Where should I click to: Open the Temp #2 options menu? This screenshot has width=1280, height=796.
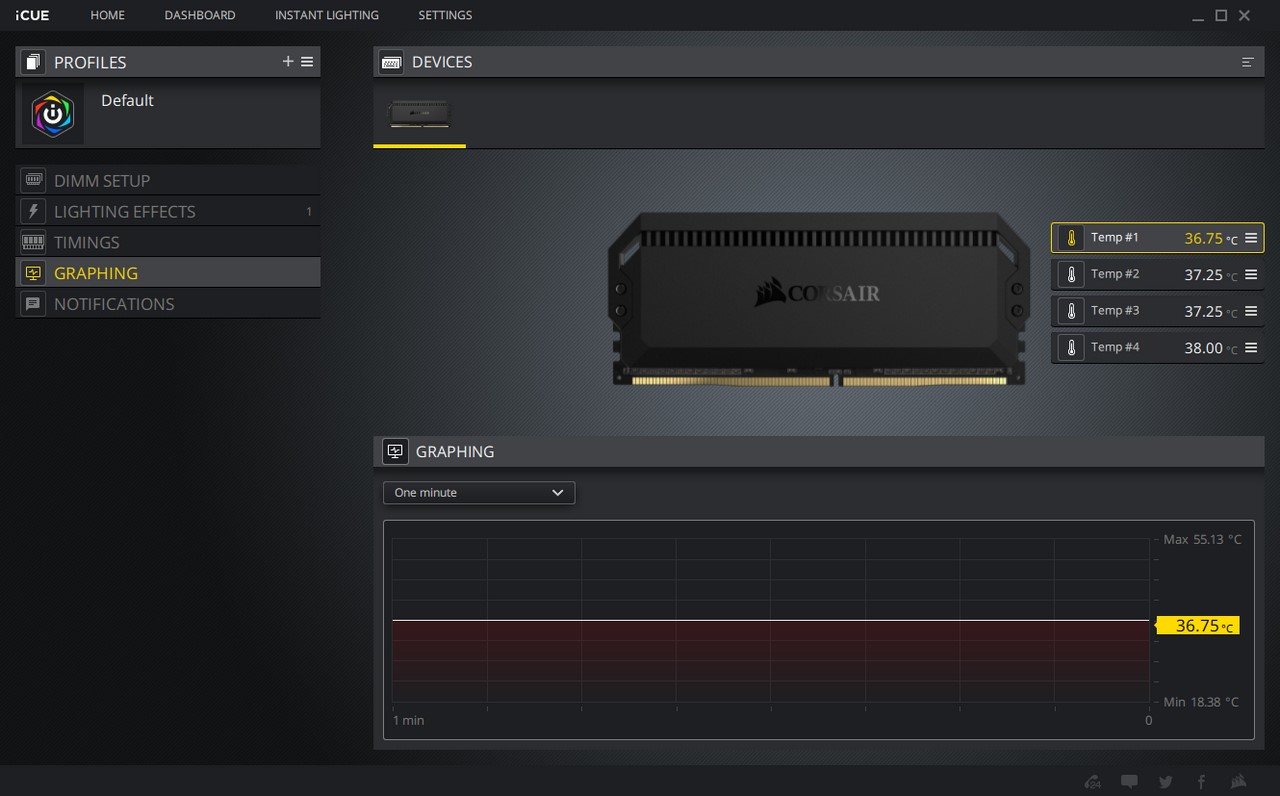click(1251, 274)
